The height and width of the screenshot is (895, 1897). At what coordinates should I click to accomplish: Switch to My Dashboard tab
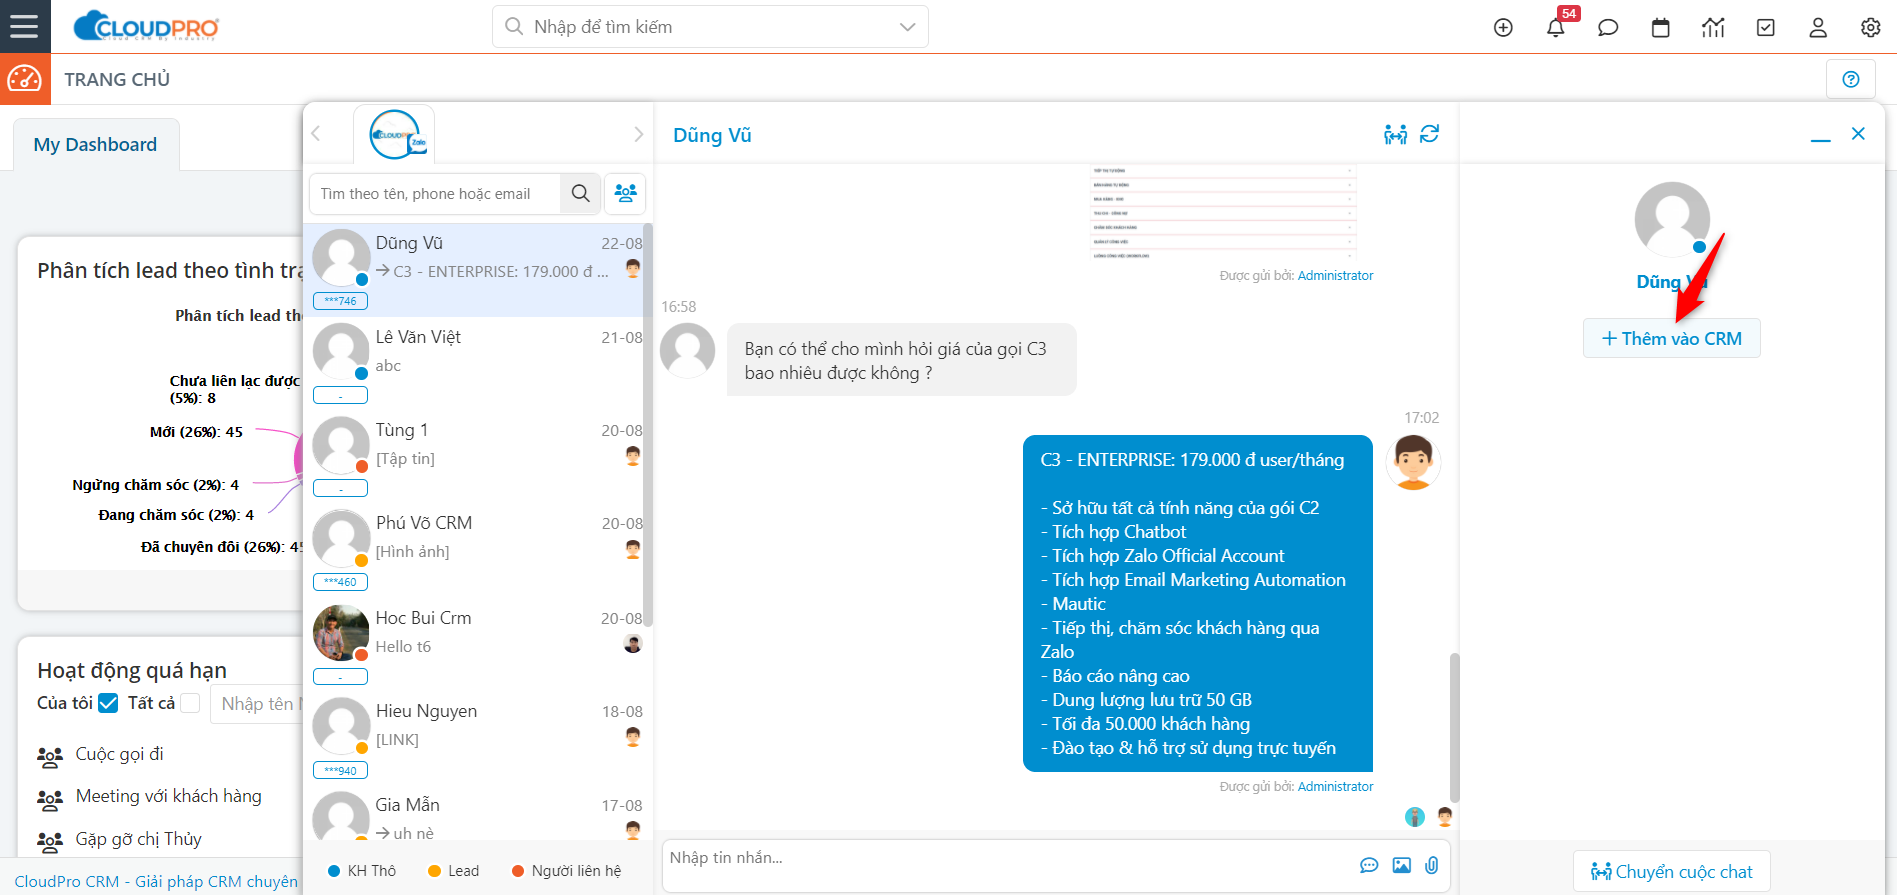[x=96, y=145]
